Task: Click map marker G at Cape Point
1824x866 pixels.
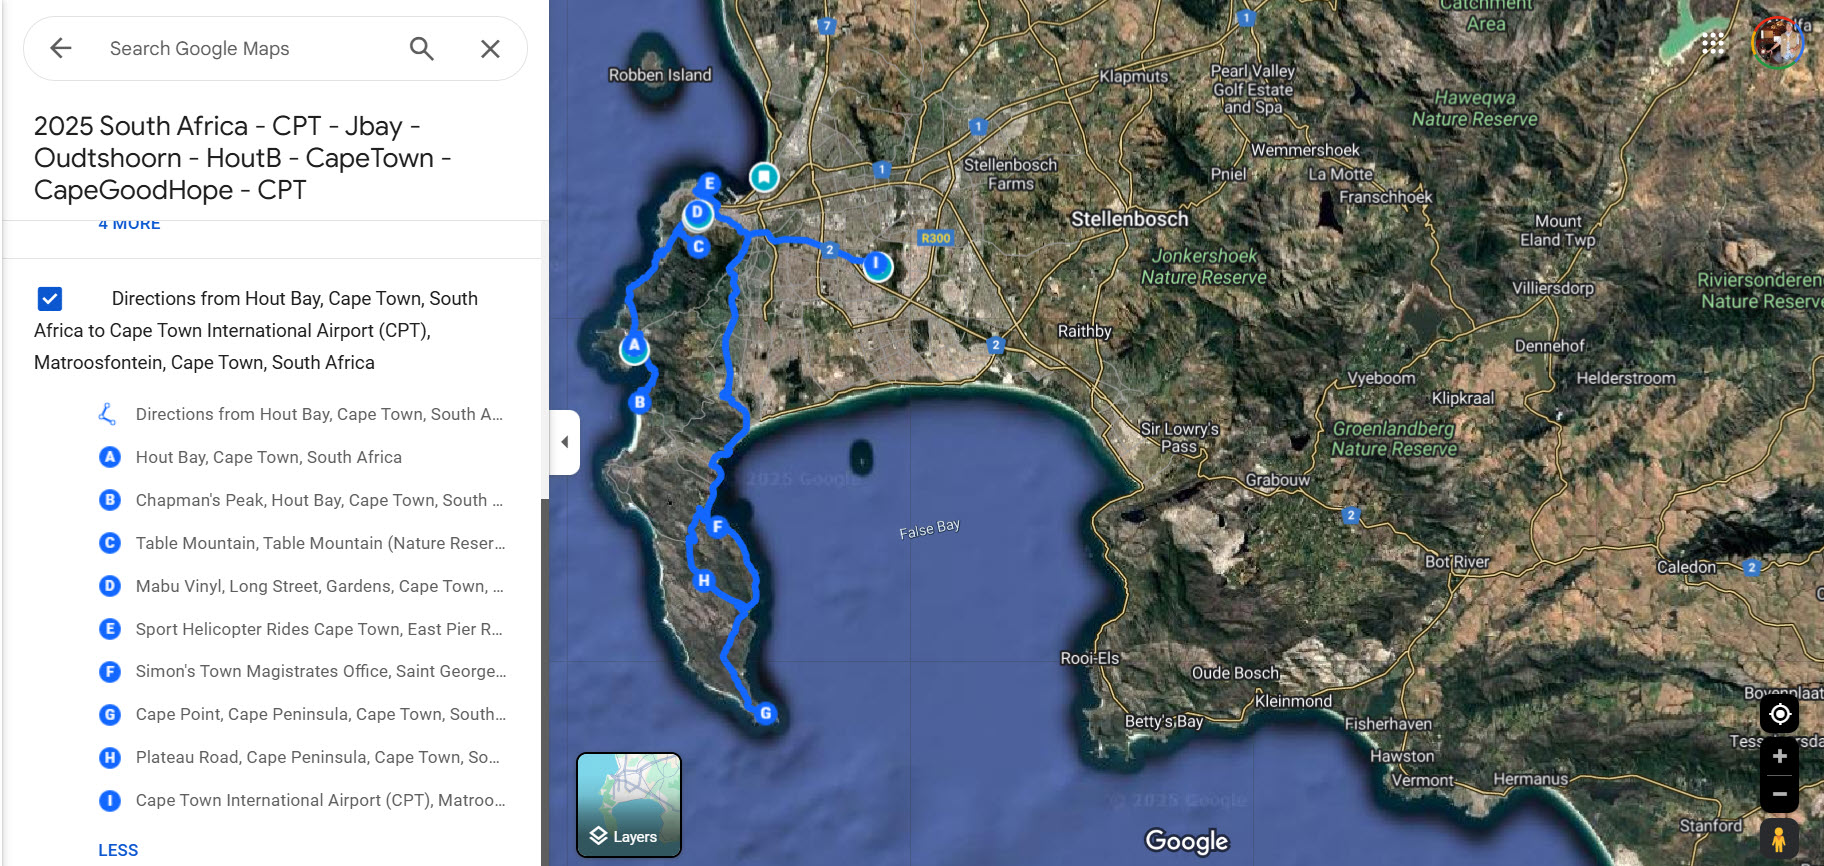Action: (765, 713)
